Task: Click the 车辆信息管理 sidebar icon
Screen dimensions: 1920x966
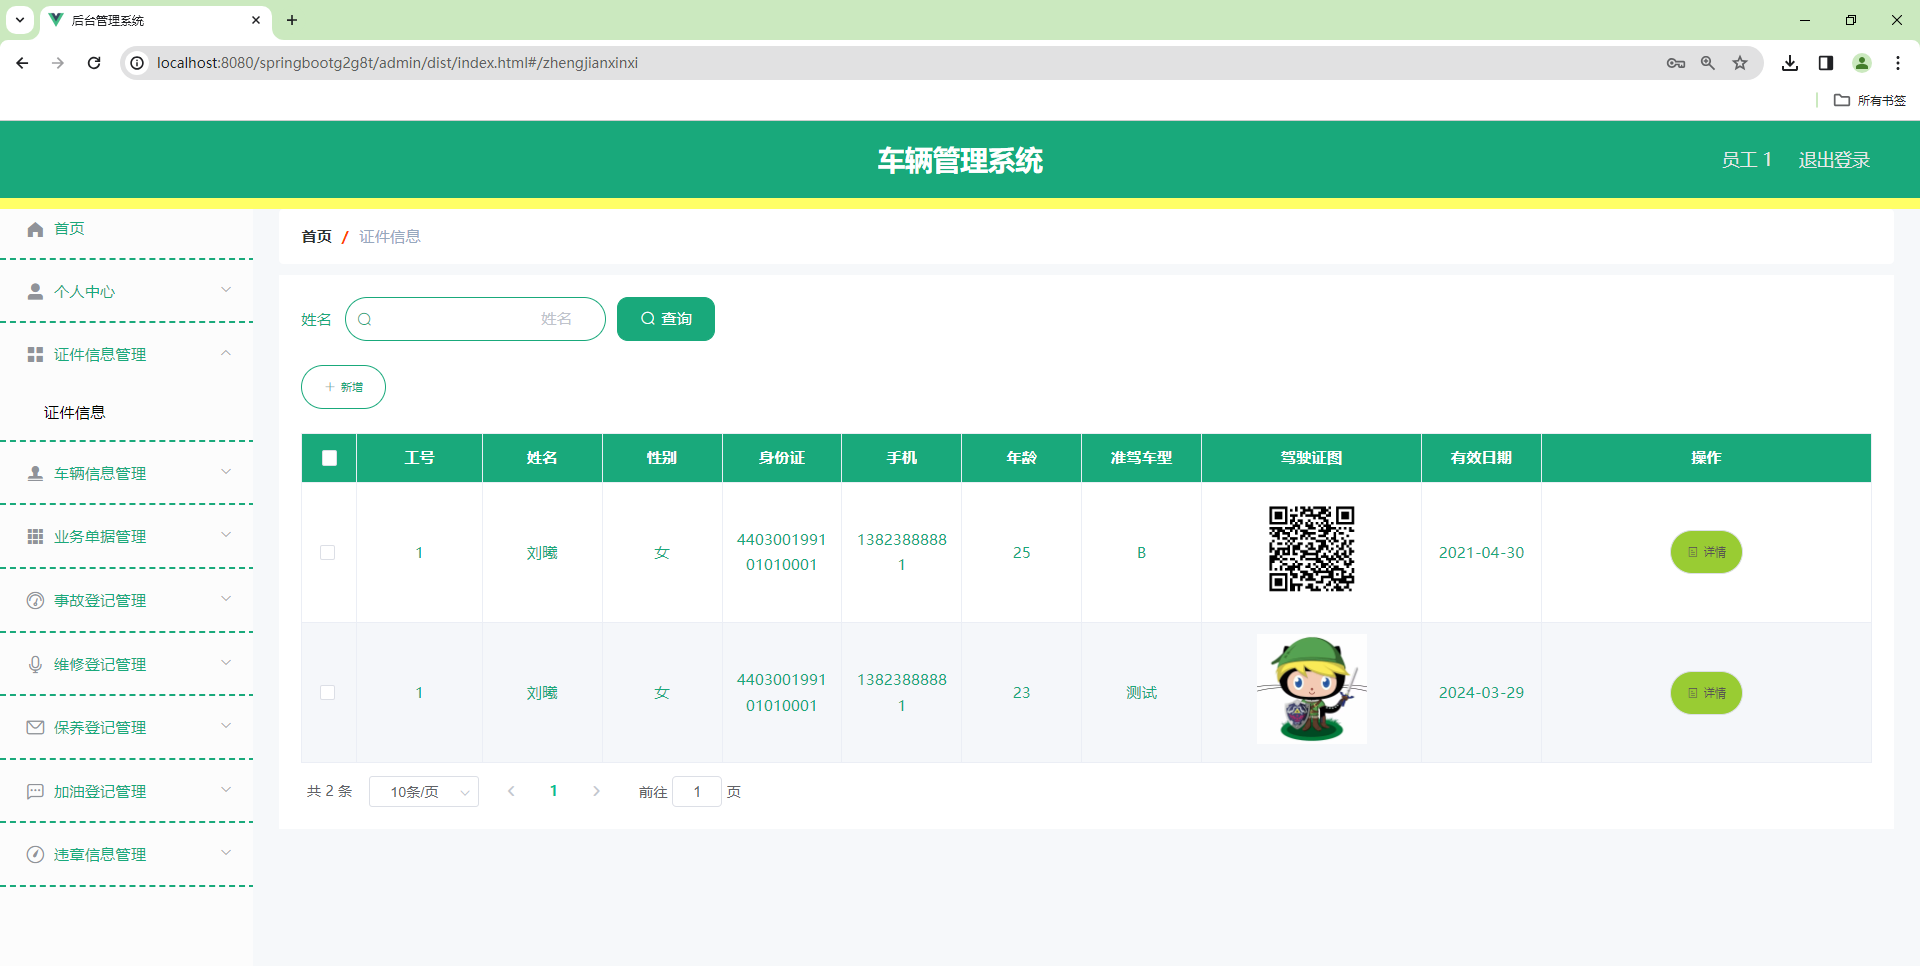Action: [x=34, y=472]
